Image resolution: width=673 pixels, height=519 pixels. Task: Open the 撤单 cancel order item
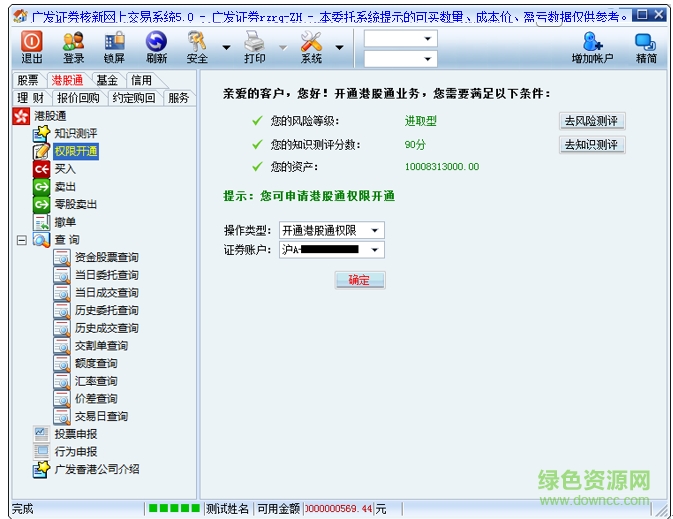click(x=65, y=222)
